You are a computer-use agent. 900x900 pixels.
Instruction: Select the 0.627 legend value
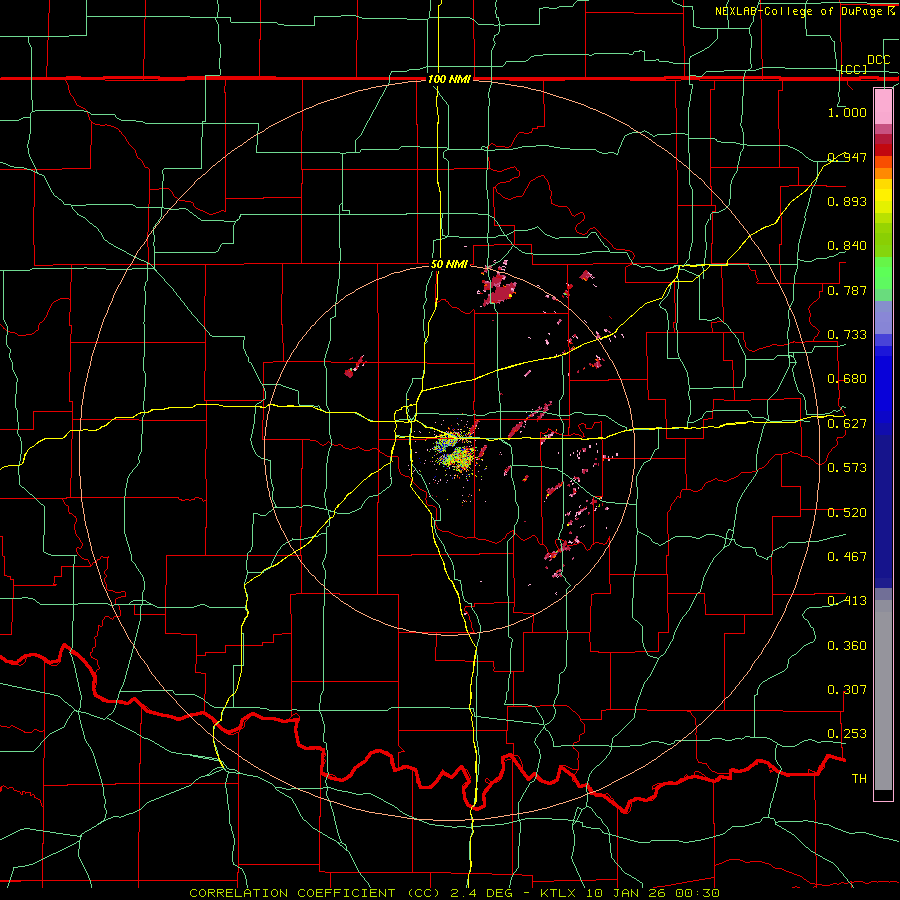pos(847,424)
